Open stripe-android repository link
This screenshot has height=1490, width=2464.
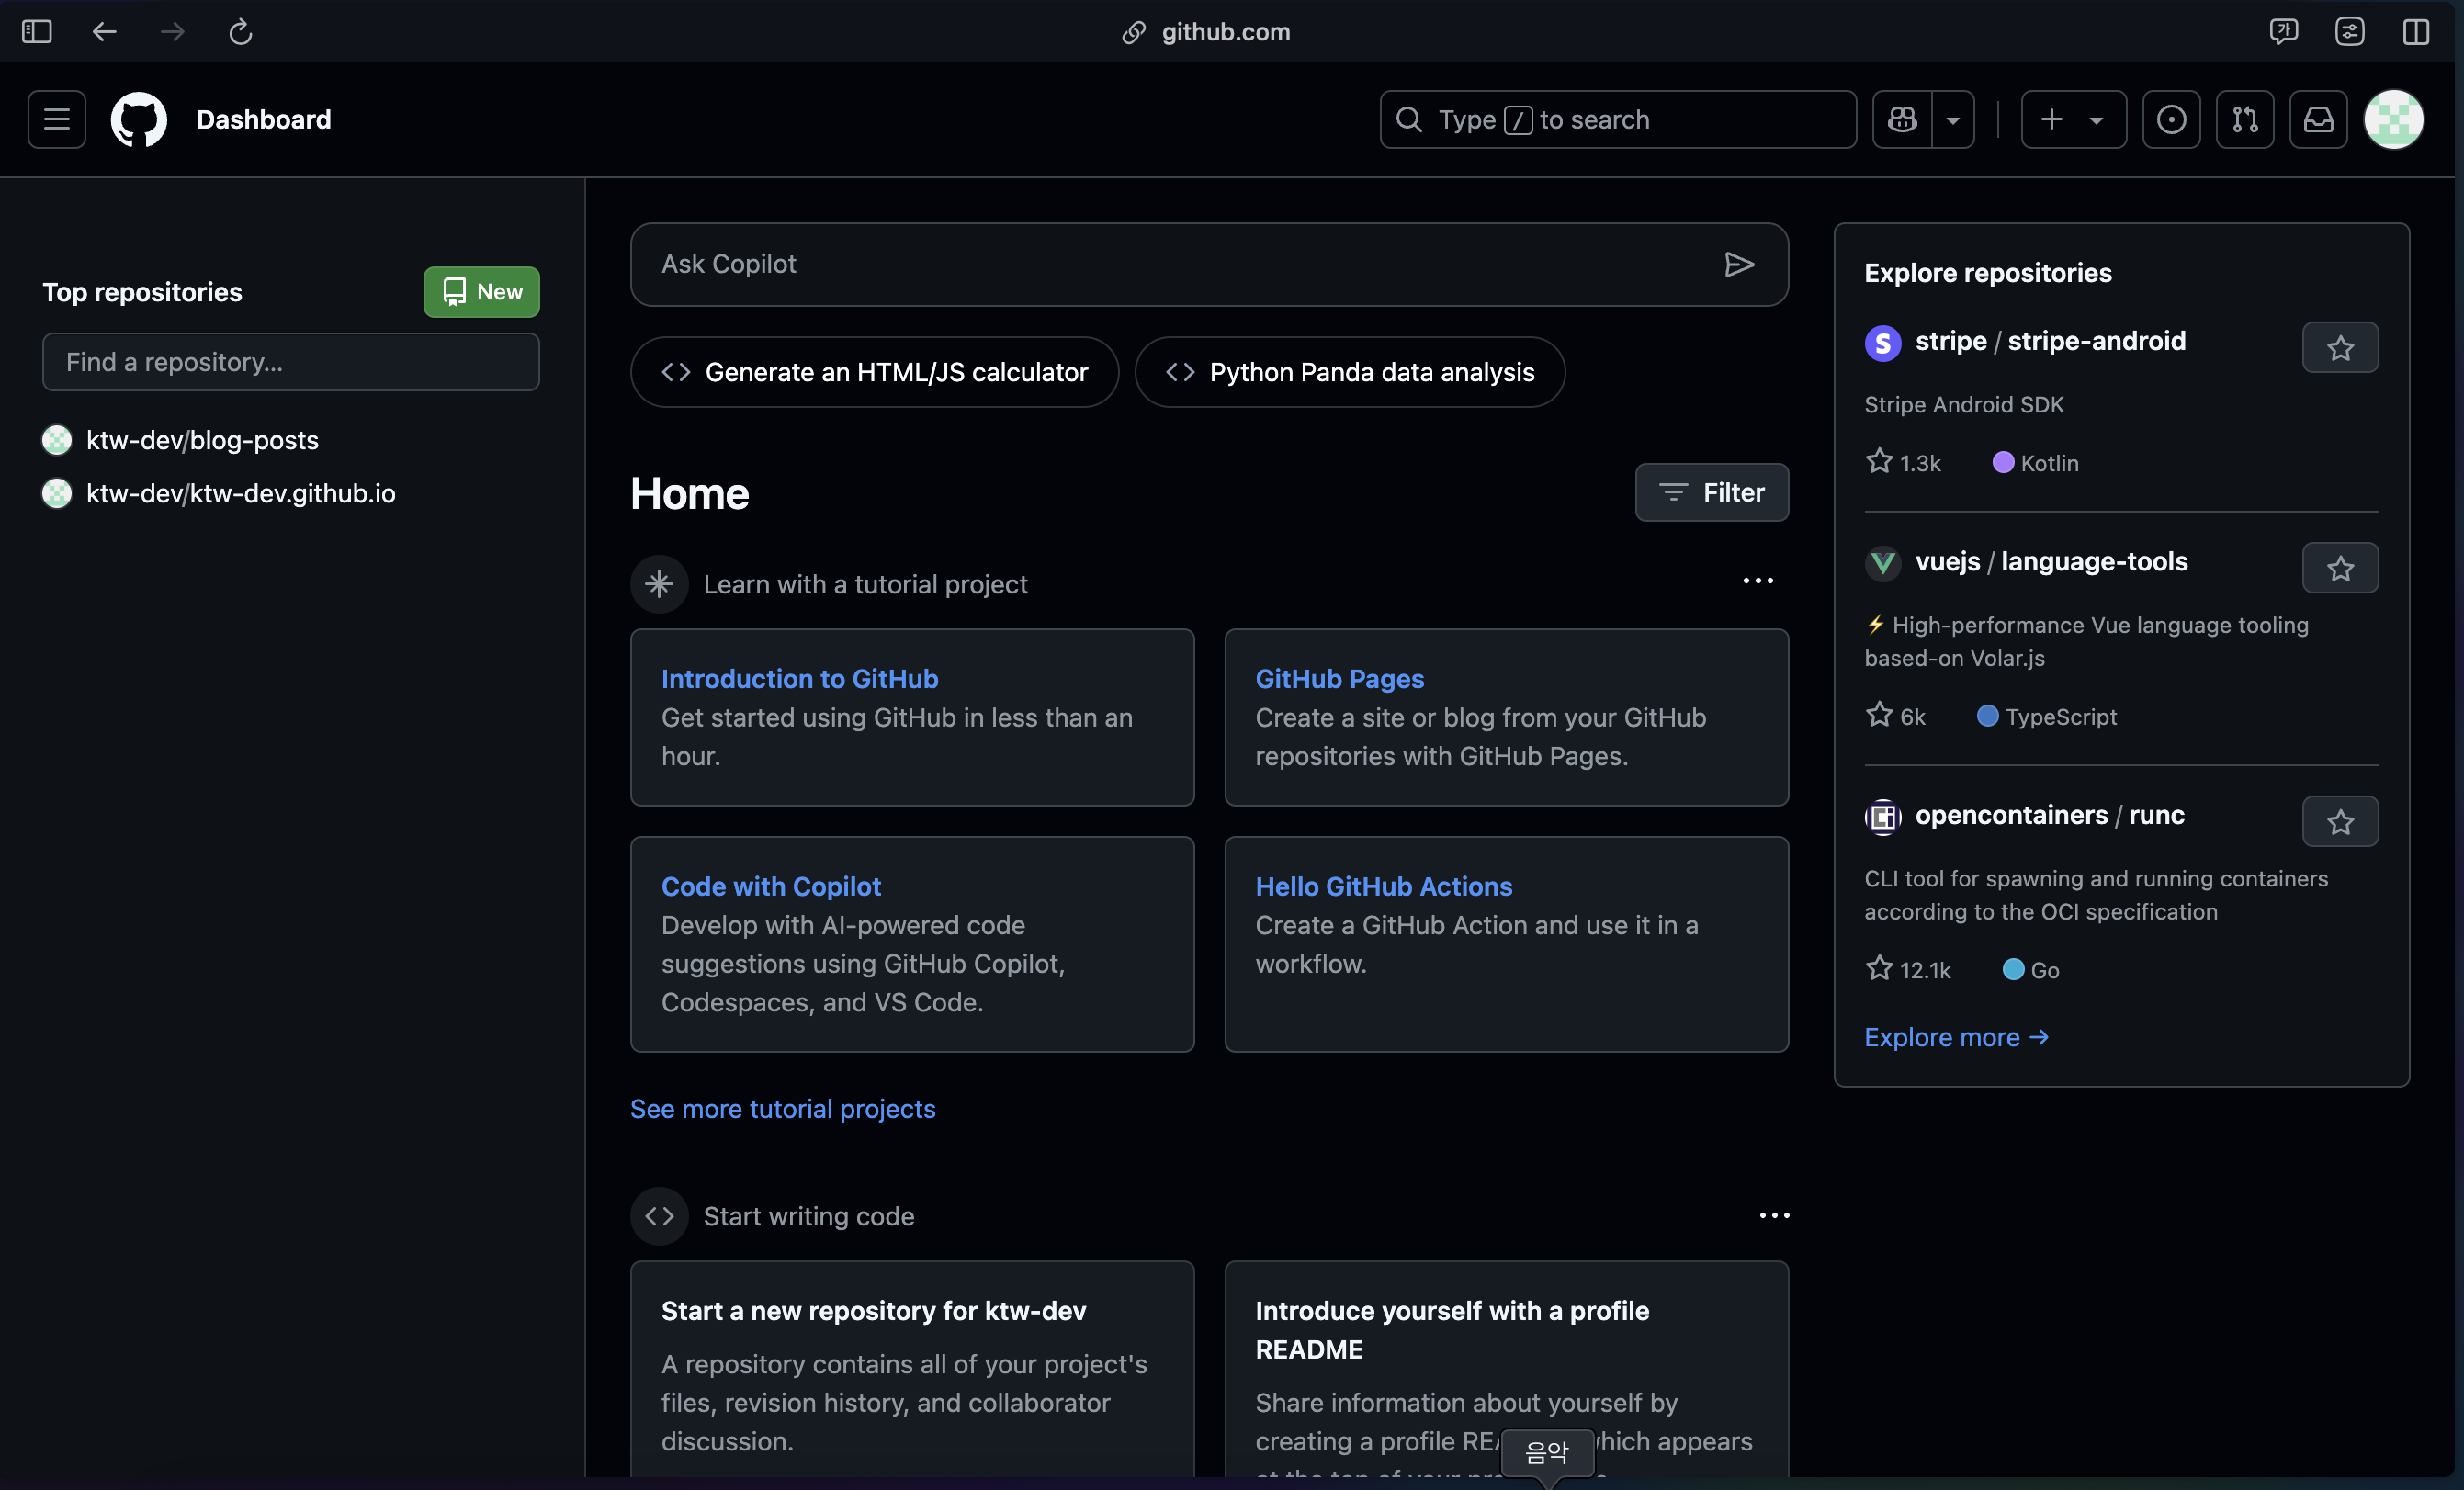[x=2097, y=341]
